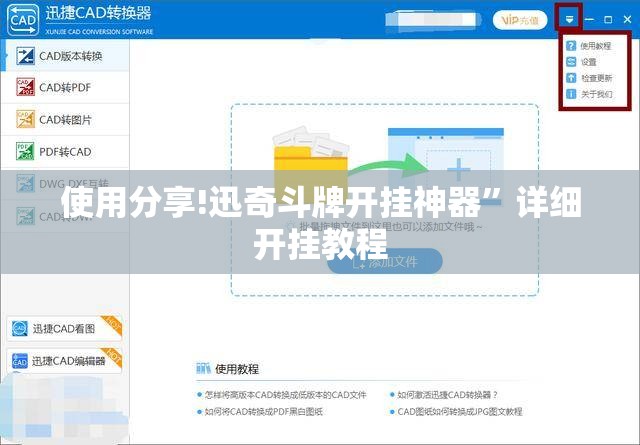Image resolution: width=640 pixels, height=445 pixels.
Task: Click the CAD转PDF red icon
Action: 25,87
